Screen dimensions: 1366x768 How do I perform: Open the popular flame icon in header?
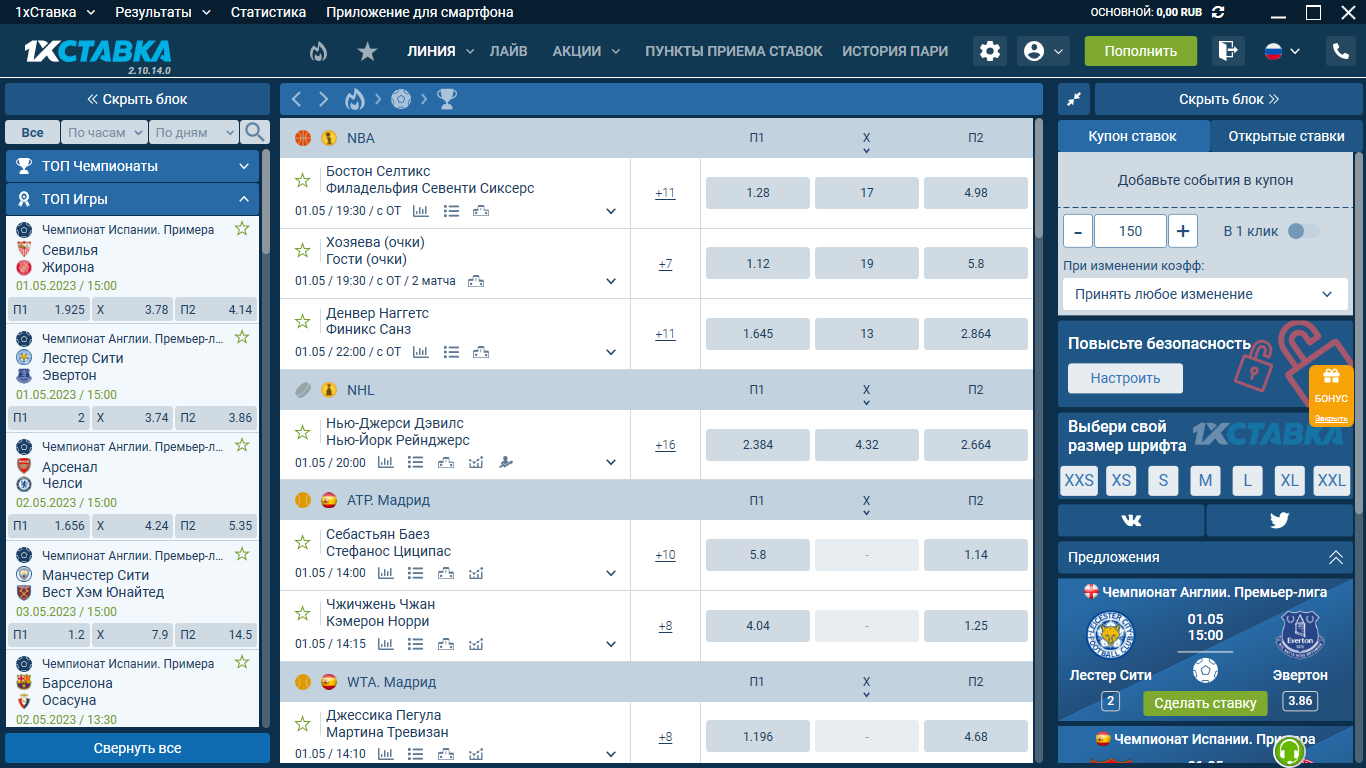(318, 51)
